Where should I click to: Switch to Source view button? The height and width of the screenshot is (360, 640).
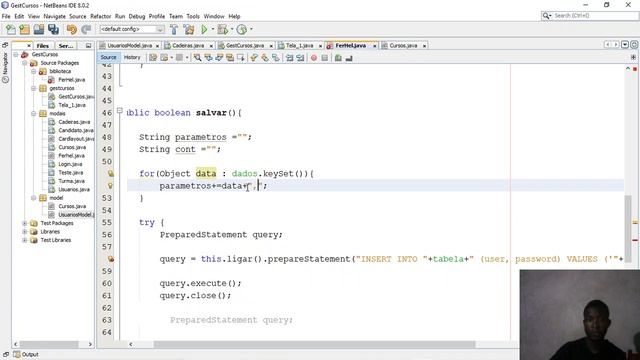pyautogui.click(x=109, y=58)
